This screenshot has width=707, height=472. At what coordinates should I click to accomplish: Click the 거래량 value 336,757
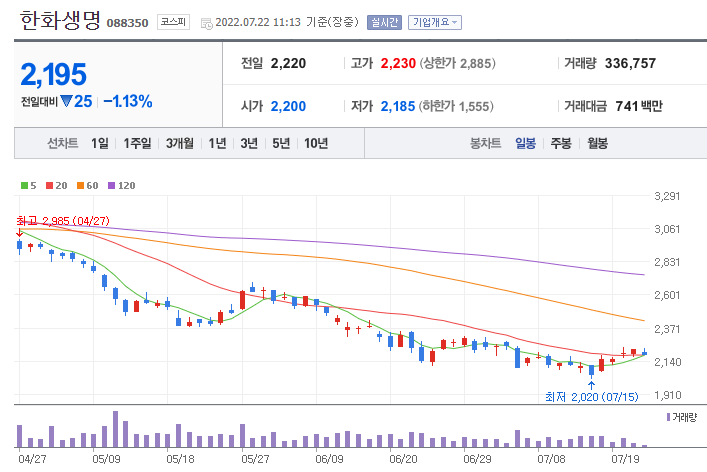tap(630, 63)
